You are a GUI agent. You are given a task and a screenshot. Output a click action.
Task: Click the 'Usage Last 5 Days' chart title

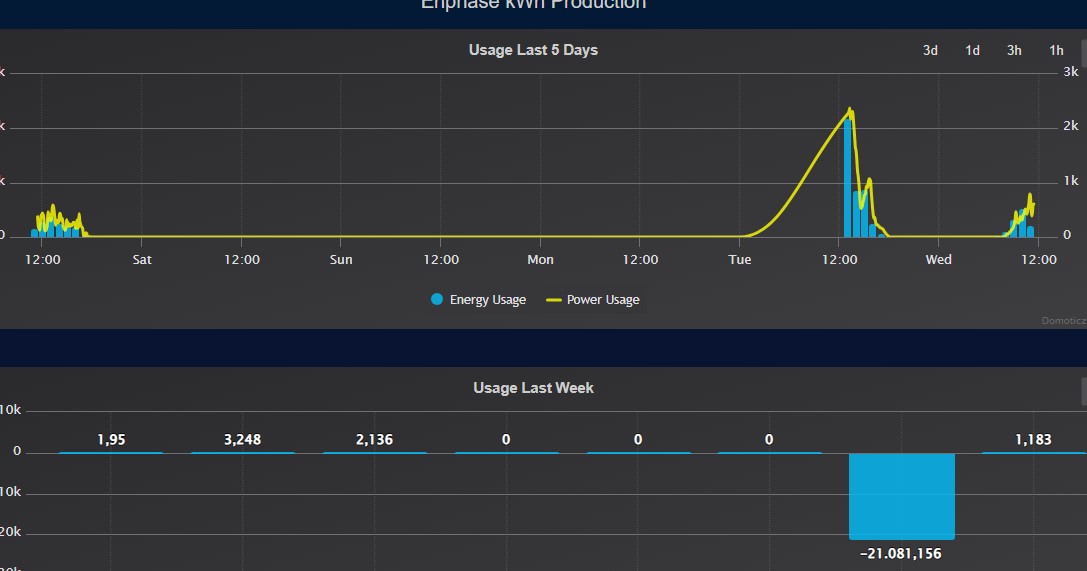pyautogui.click(x=533, y=50)
